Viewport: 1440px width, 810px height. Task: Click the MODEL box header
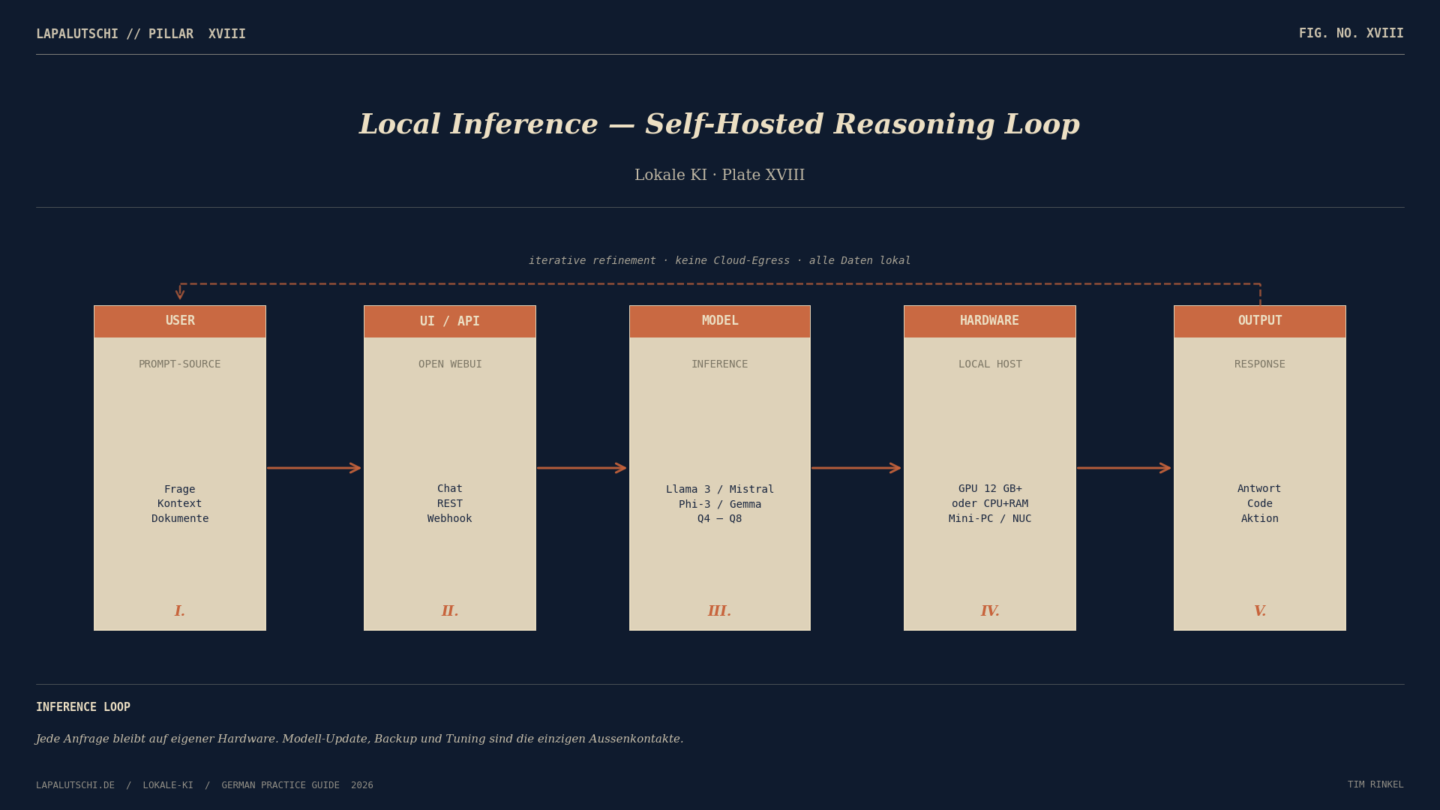tap(720, 321)
